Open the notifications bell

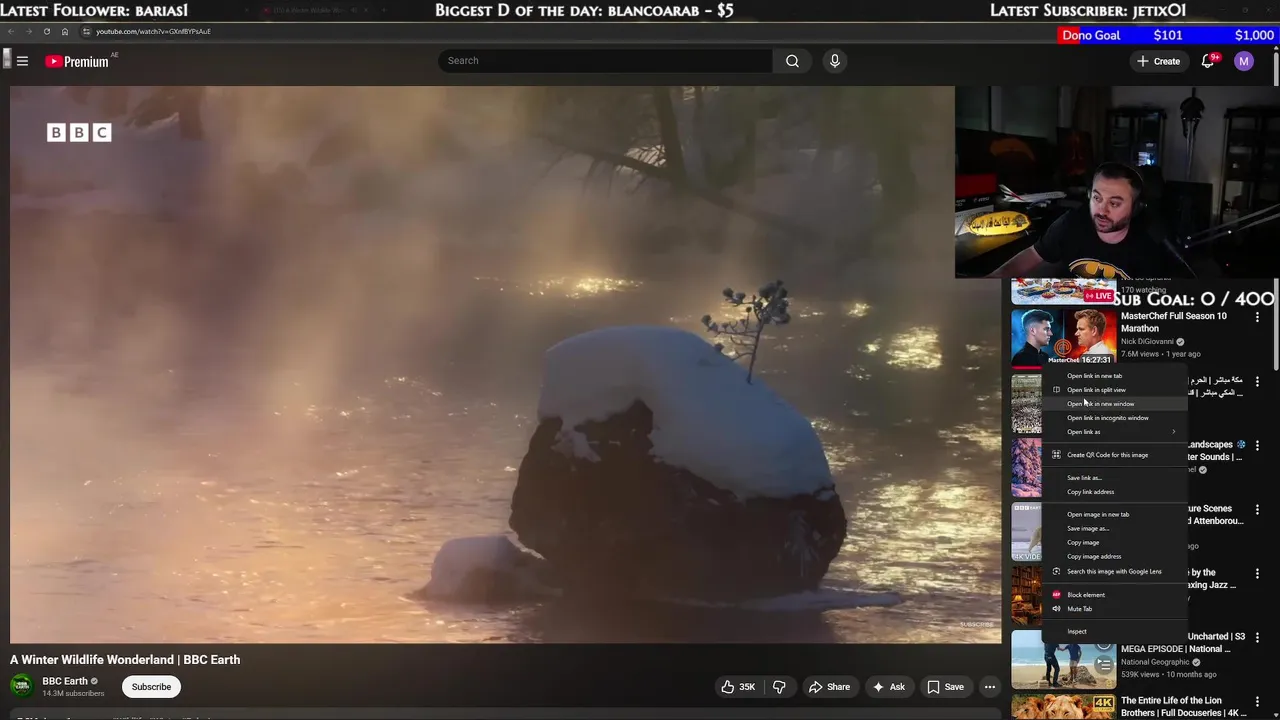point(1208,61)
